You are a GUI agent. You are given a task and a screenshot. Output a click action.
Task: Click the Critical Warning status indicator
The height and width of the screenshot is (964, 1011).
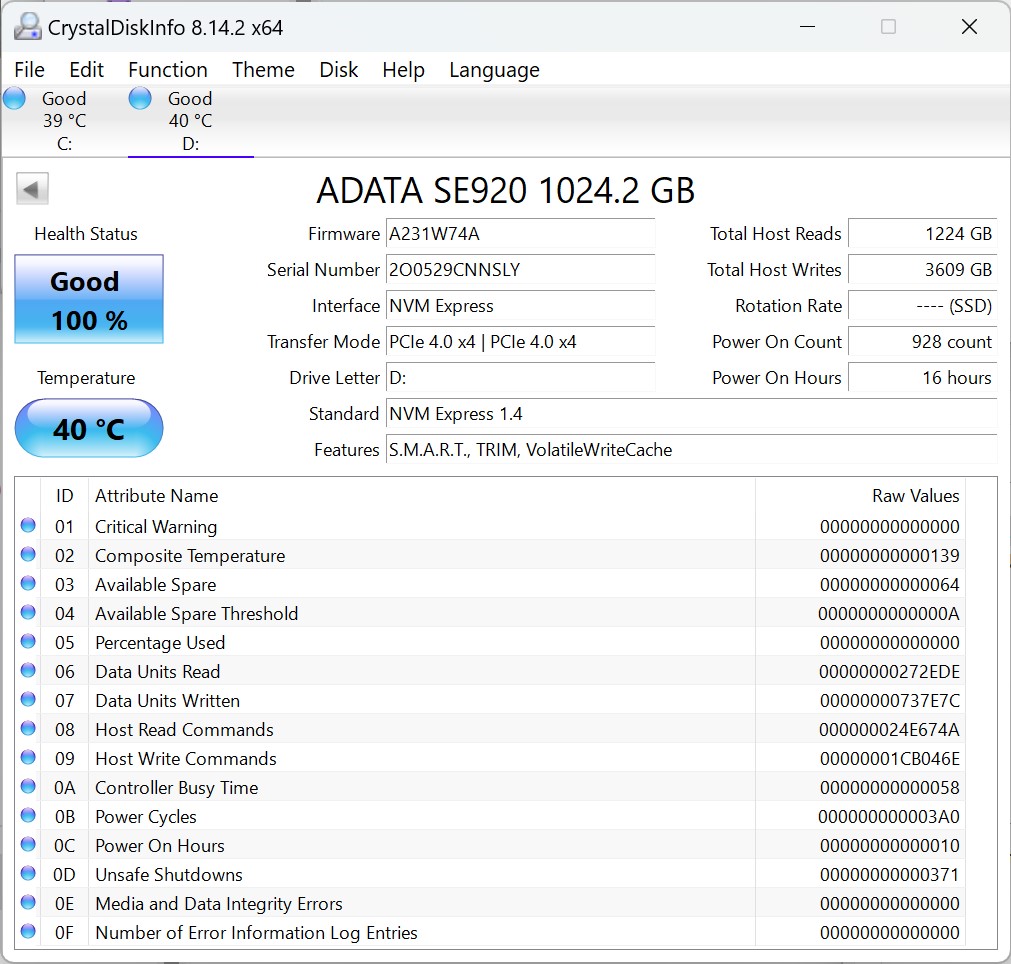(x=28, y=526)
